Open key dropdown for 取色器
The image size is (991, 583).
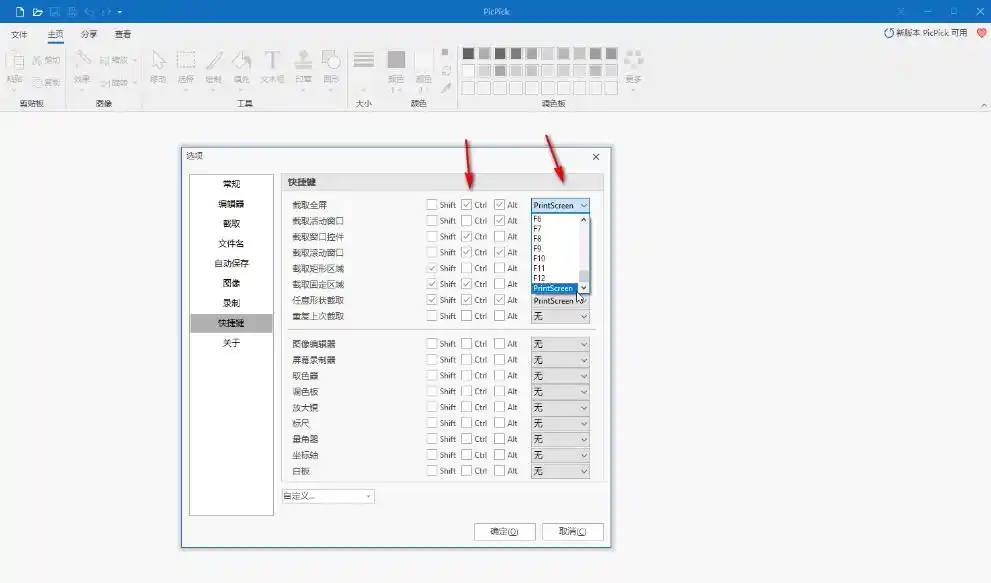tap(561, 376)
